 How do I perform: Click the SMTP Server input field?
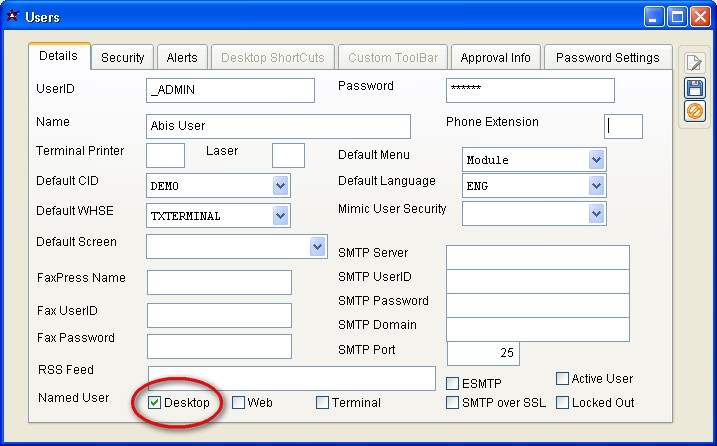coord(537,257)
